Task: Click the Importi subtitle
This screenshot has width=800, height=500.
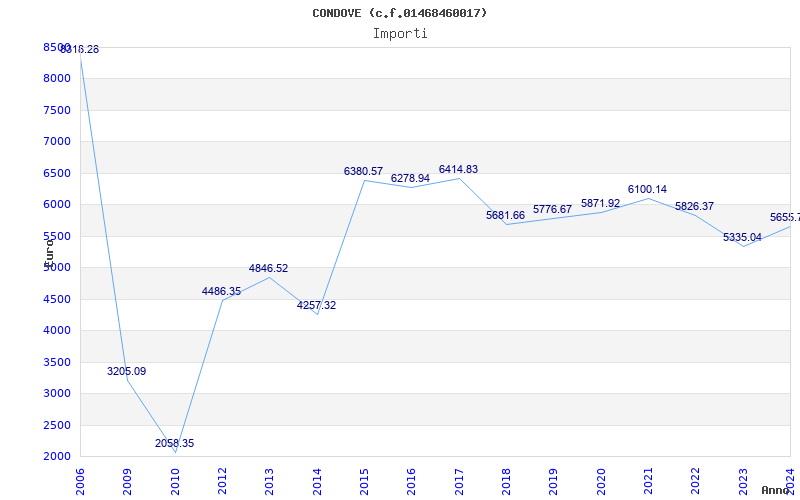Action: point(399,34)
